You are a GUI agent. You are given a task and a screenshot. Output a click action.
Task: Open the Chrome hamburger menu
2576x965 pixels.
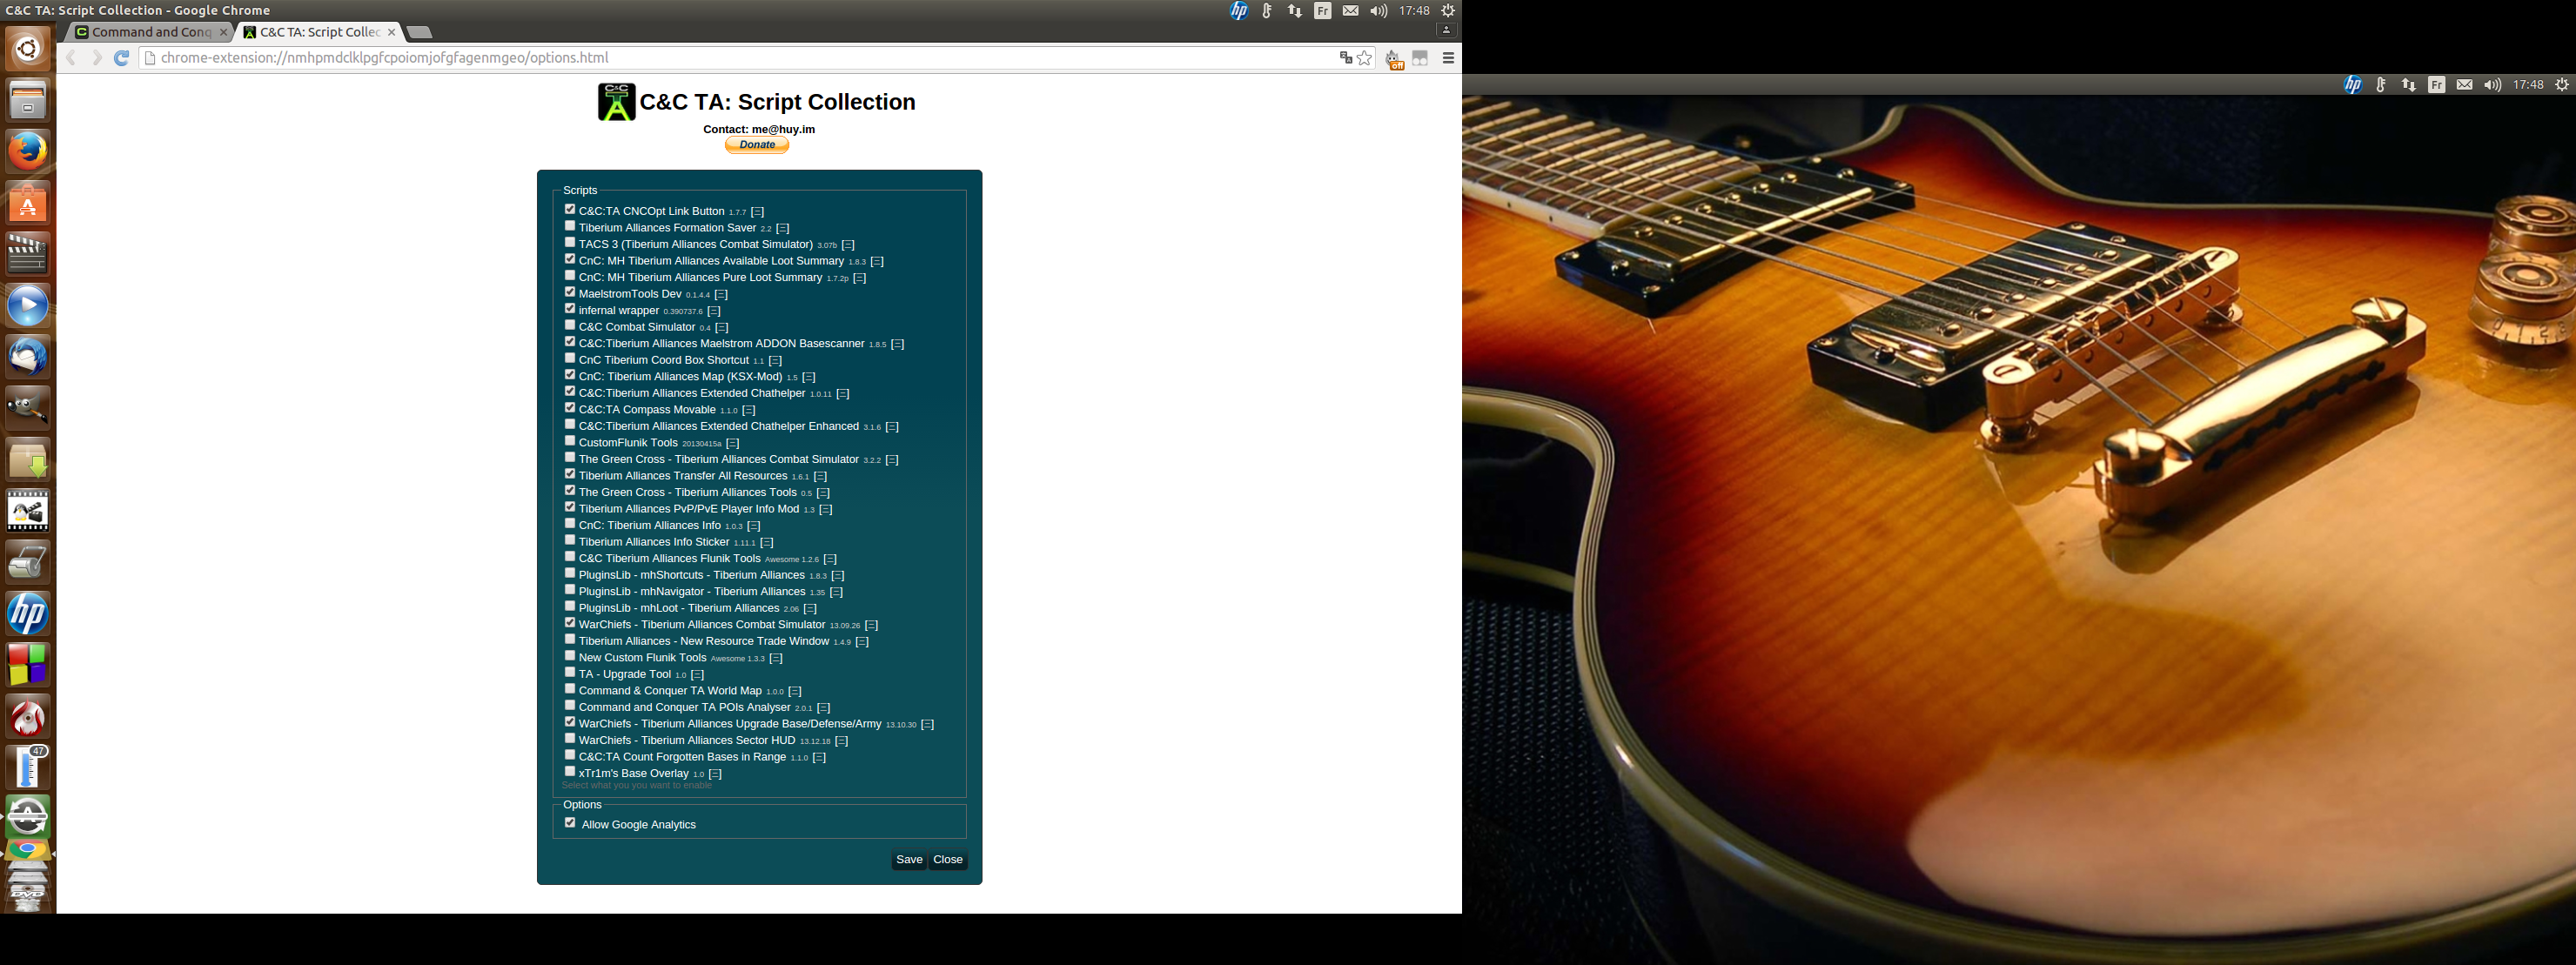click(x=1448, y=58)
